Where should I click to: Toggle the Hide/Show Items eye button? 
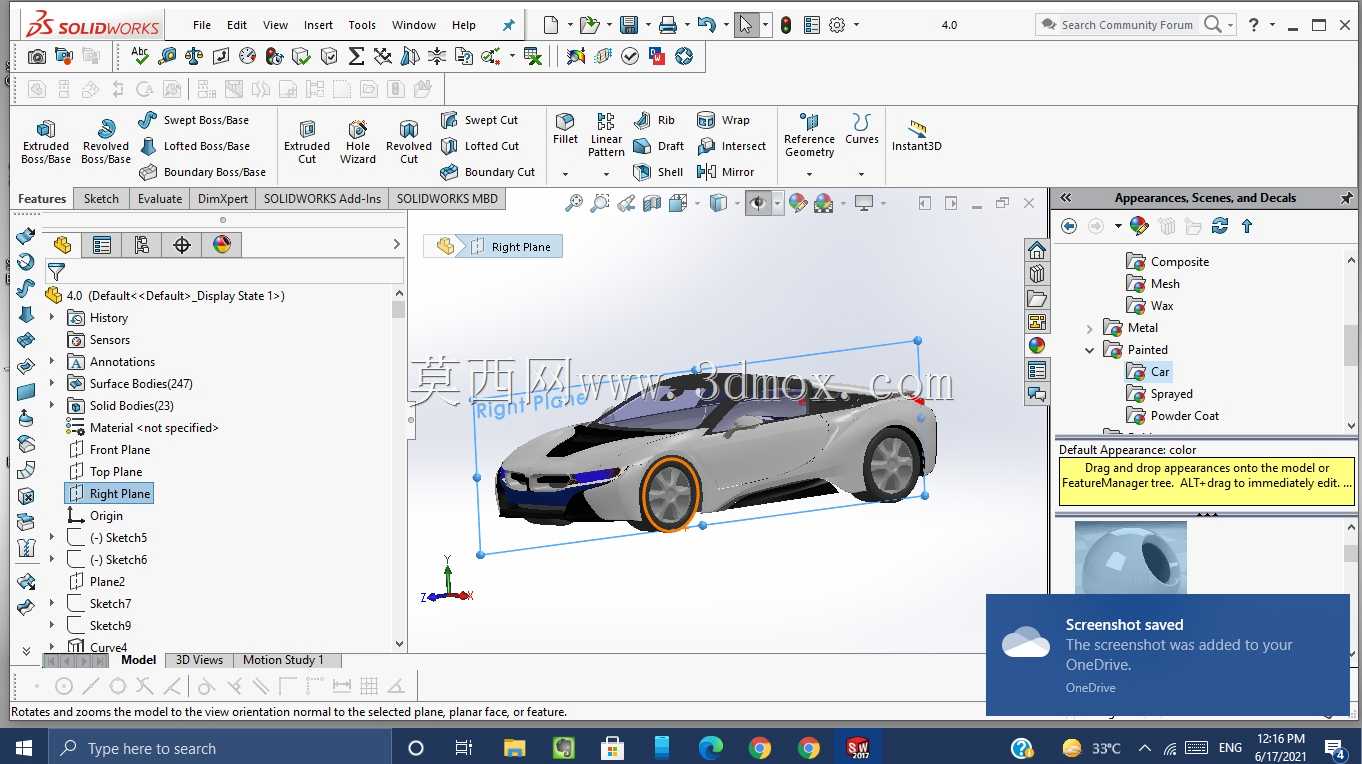point(759,203)
